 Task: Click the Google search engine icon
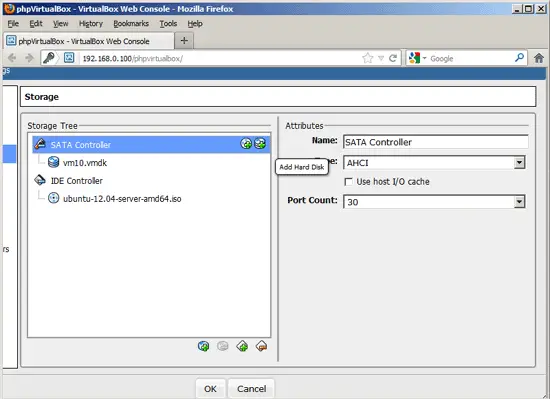(x=415, y=58)
